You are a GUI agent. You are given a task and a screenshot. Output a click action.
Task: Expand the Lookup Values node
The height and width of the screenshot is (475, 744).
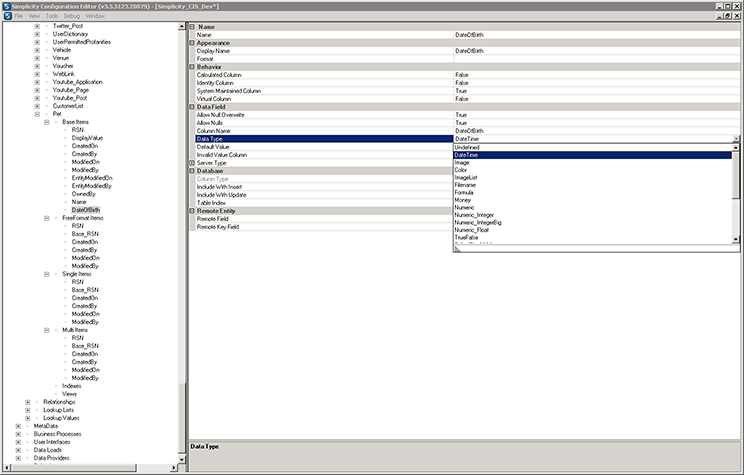pyautogui.click(x=28, y=418)
